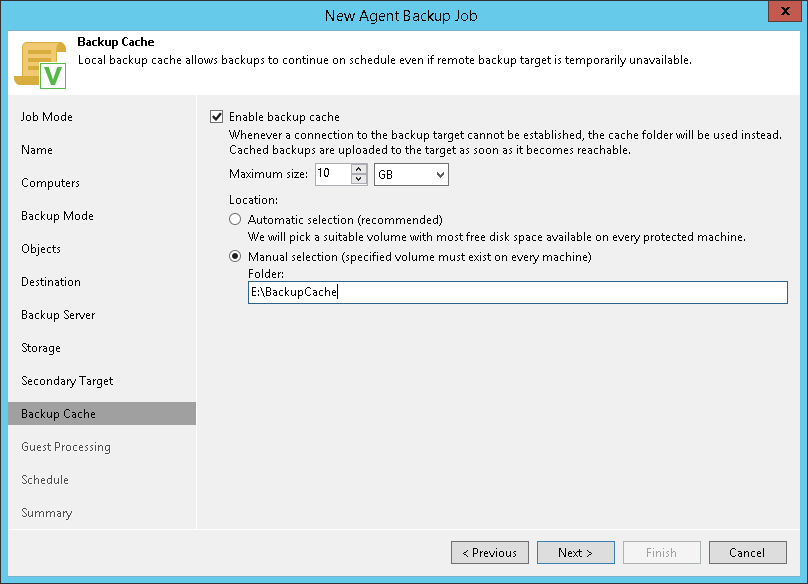
Task: Click the Next button
Action: coord(575,552)
